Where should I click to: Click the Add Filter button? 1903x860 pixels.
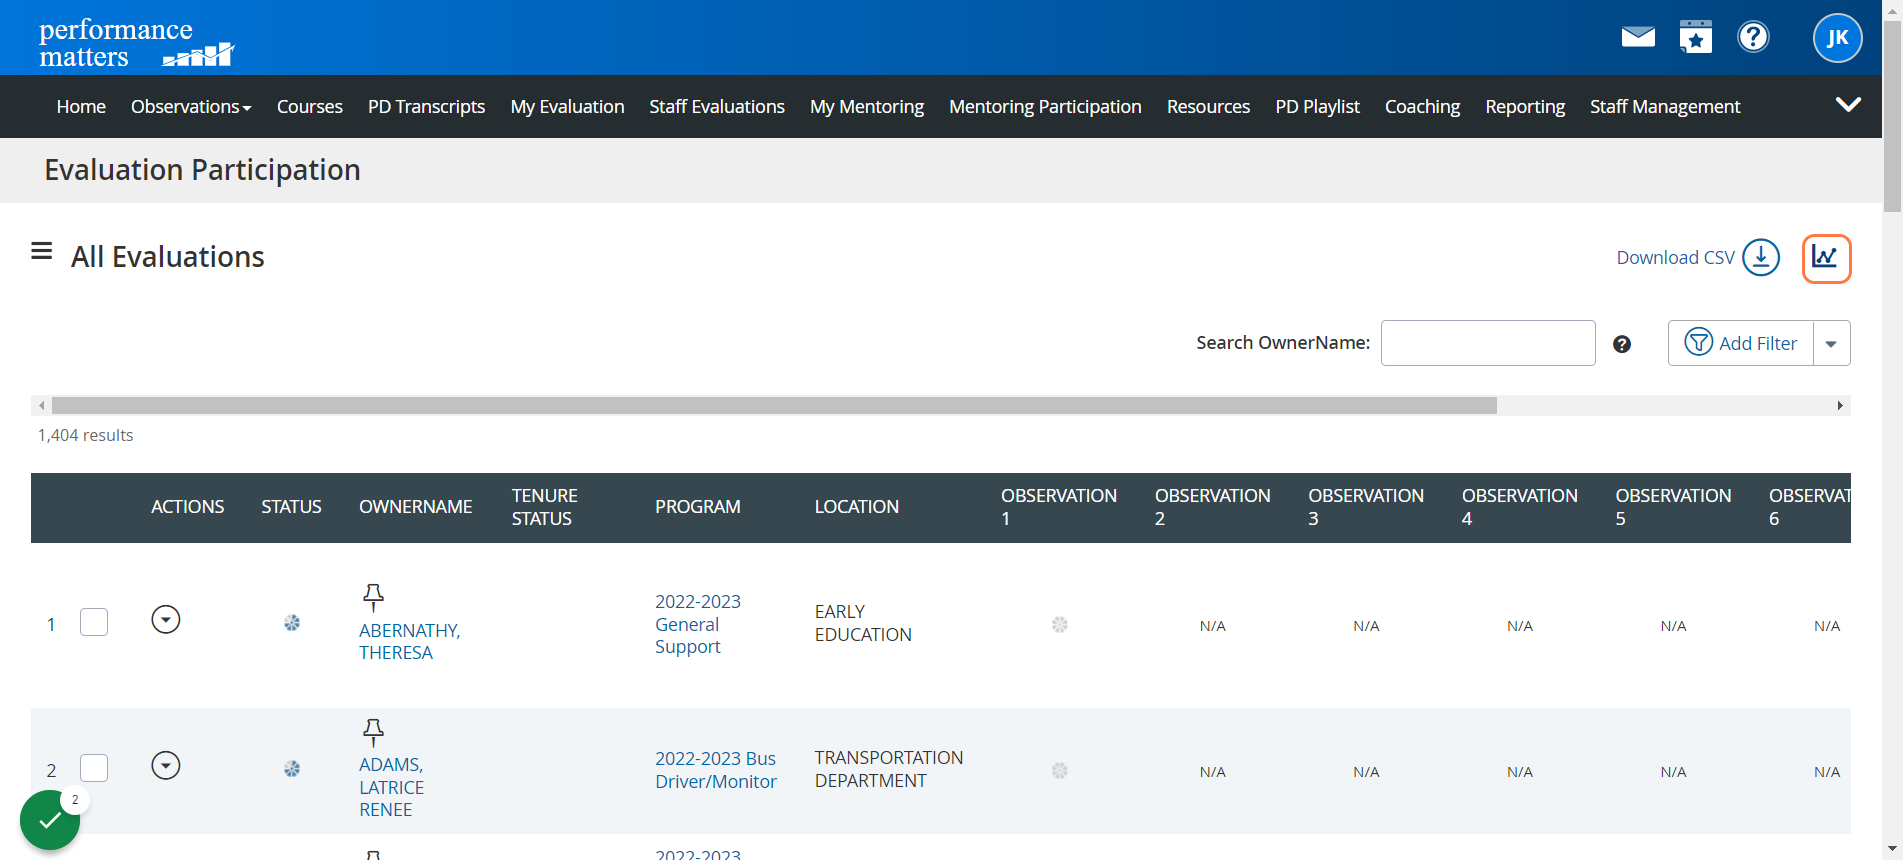1741,343
